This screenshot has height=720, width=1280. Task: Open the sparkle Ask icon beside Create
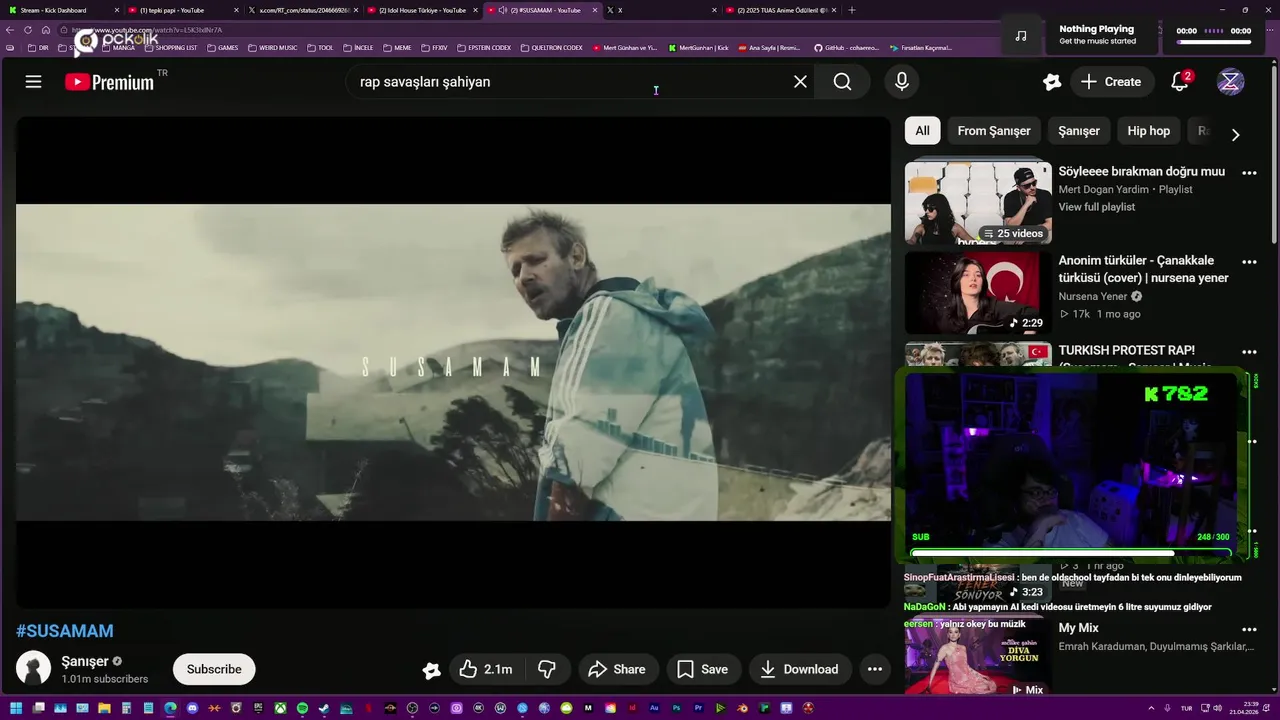click(x=1051, y=82)
